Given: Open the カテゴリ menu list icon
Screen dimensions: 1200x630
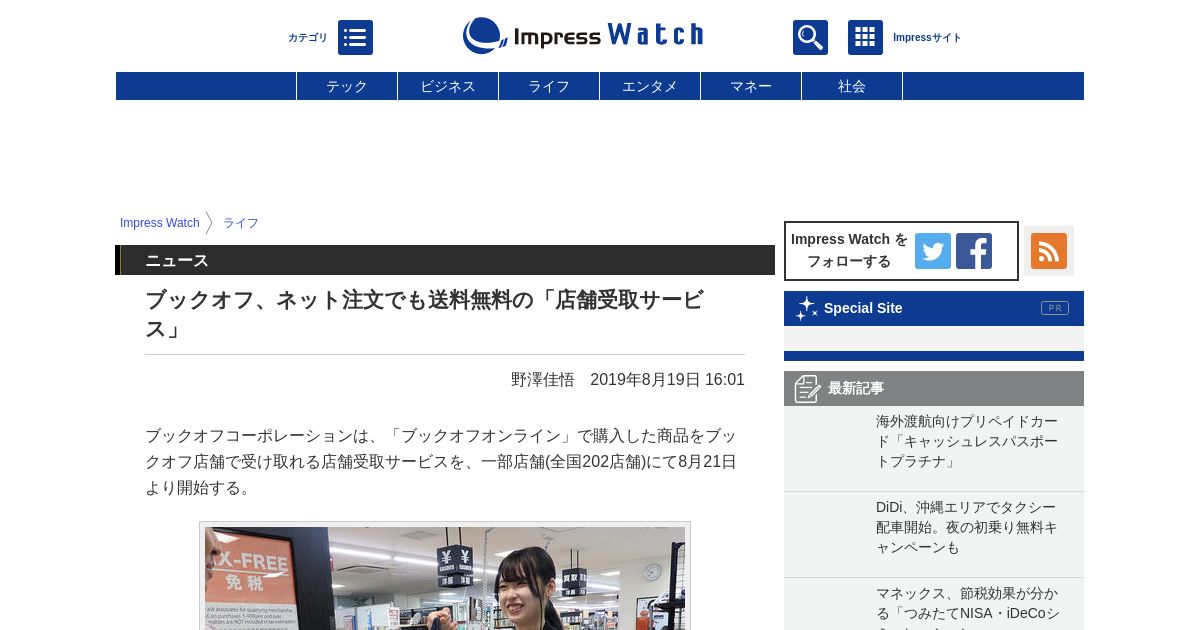Looking at the screenshot, I should click(355, 38).
